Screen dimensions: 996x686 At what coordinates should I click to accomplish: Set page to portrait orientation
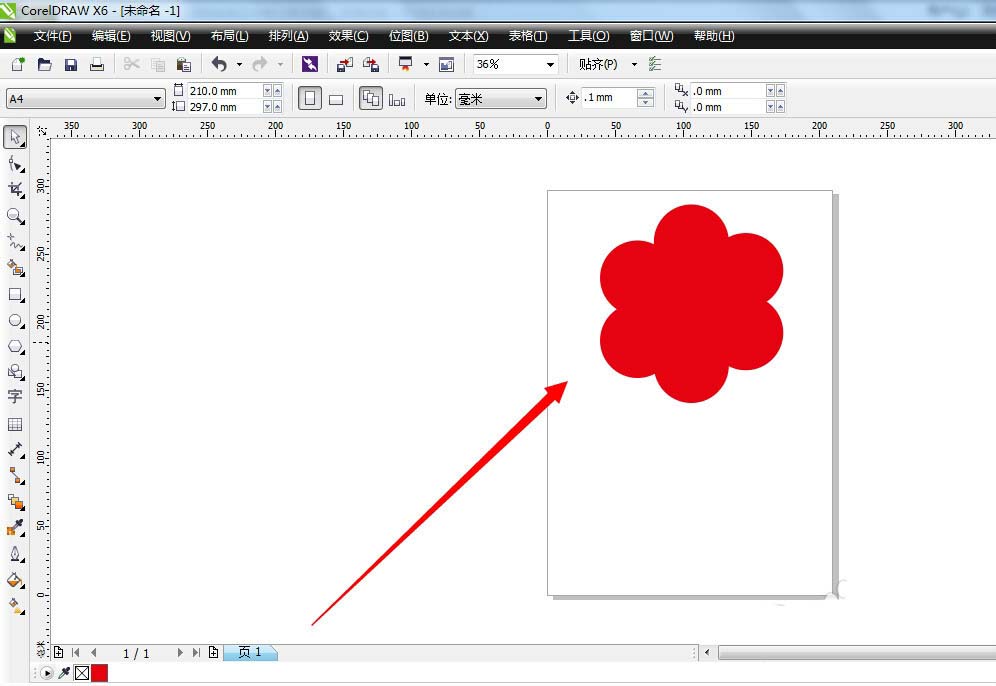310,99
